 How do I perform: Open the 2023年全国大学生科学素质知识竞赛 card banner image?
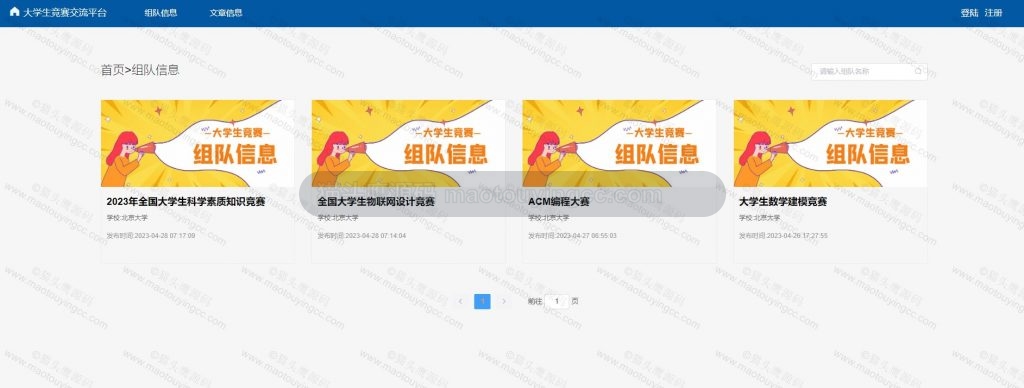[197, 143]
